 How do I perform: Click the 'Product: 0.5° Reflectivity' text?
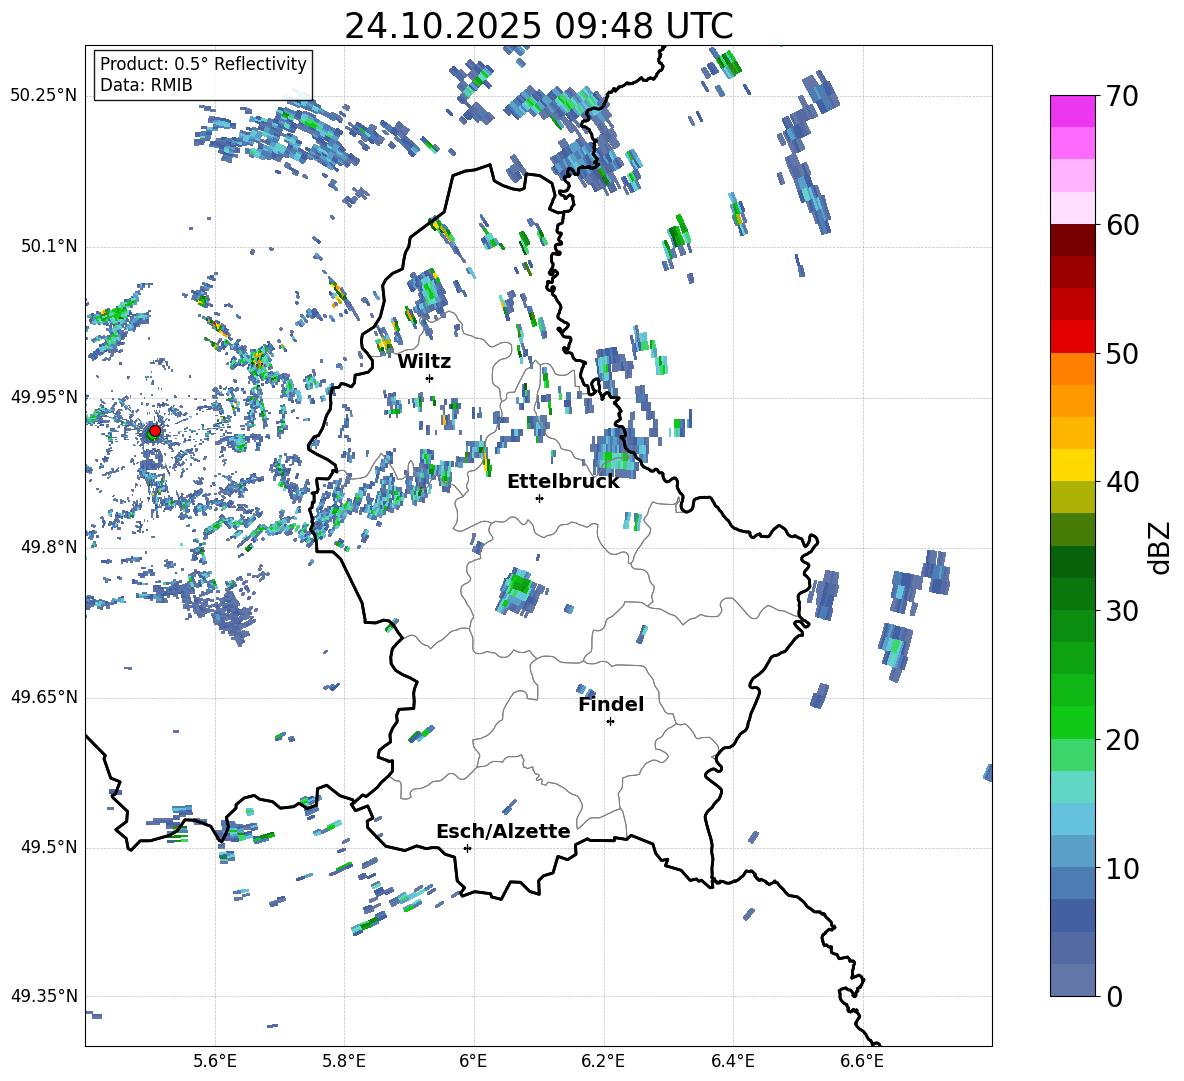pyautogui.click(x=203, y=63)
